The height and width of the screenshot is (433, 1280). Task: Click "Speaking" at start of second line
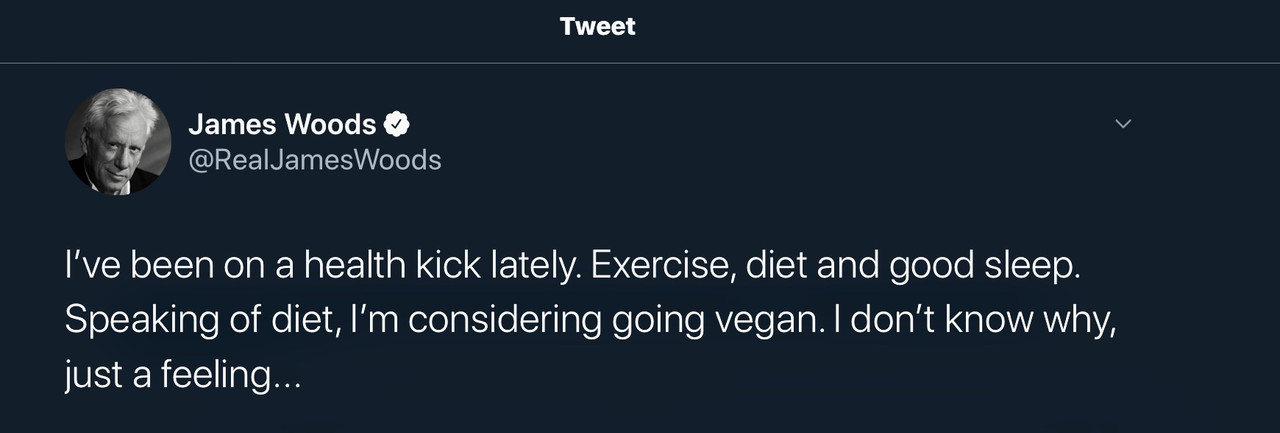(x=128, y=321)
